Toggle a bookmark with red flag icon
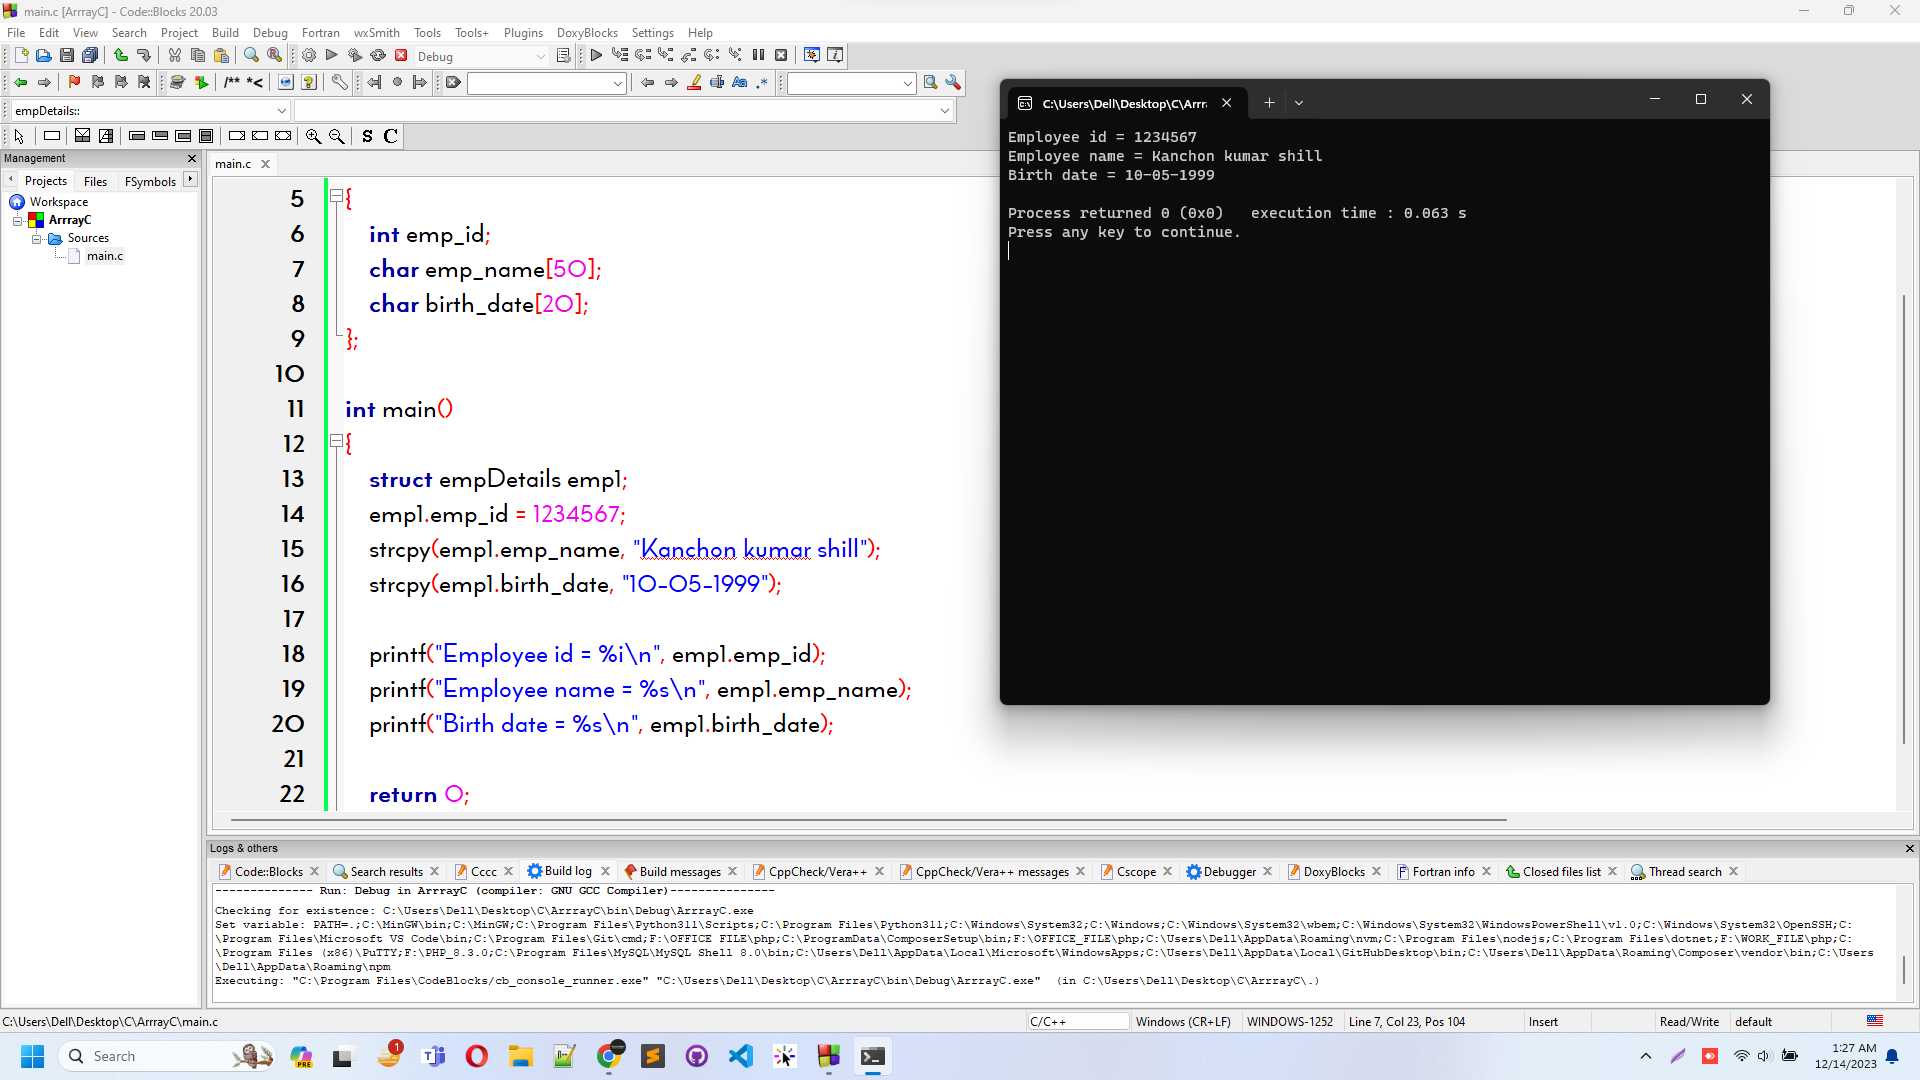The height and width of the screenshot is (1080, 1920). click(74, 83)
